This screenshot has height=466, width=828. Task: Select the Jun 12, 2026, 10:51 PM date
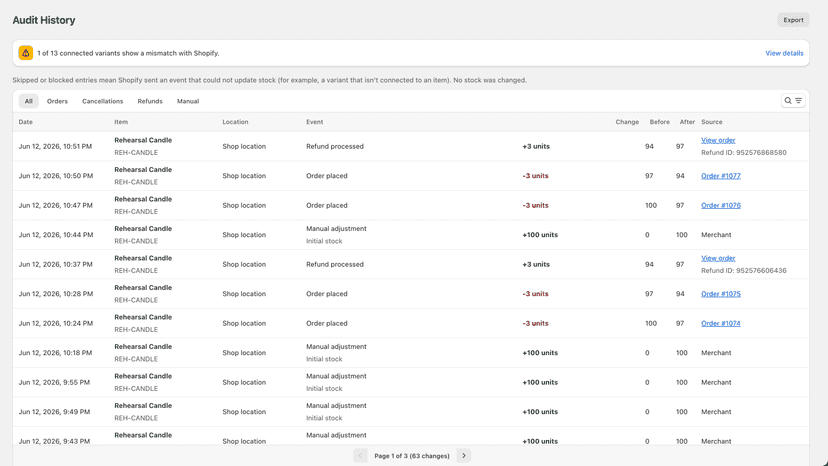coord(55,146)
